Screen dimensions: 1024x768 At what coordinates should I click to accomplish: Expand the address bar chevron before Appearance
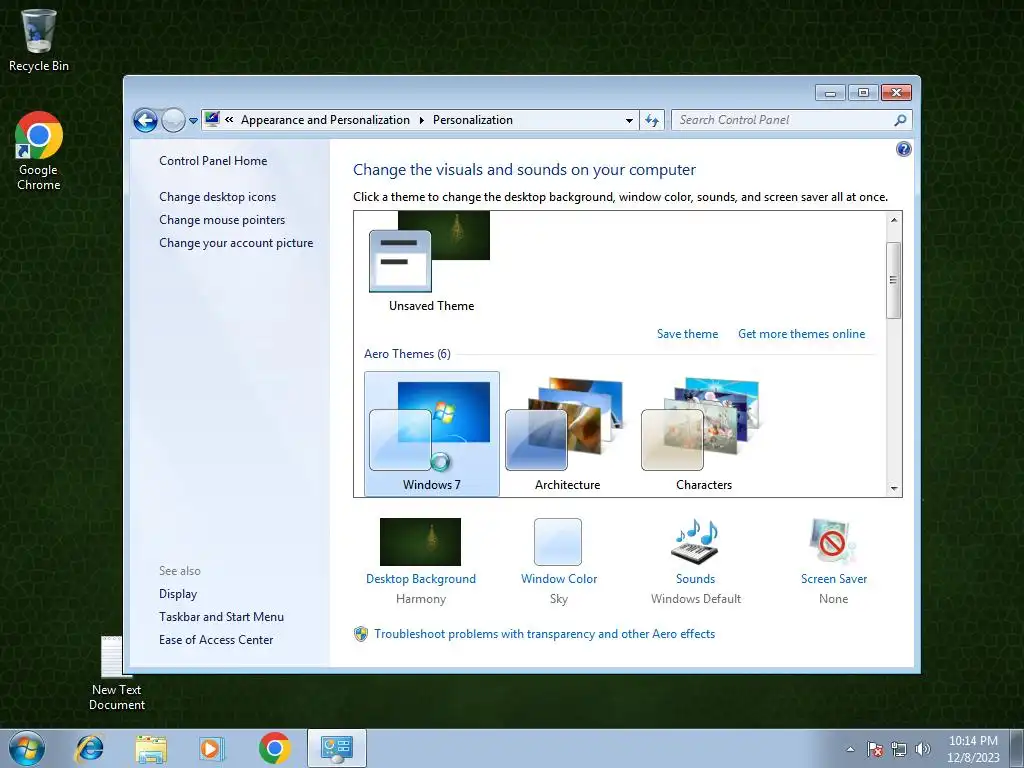(x=229, y=120)
